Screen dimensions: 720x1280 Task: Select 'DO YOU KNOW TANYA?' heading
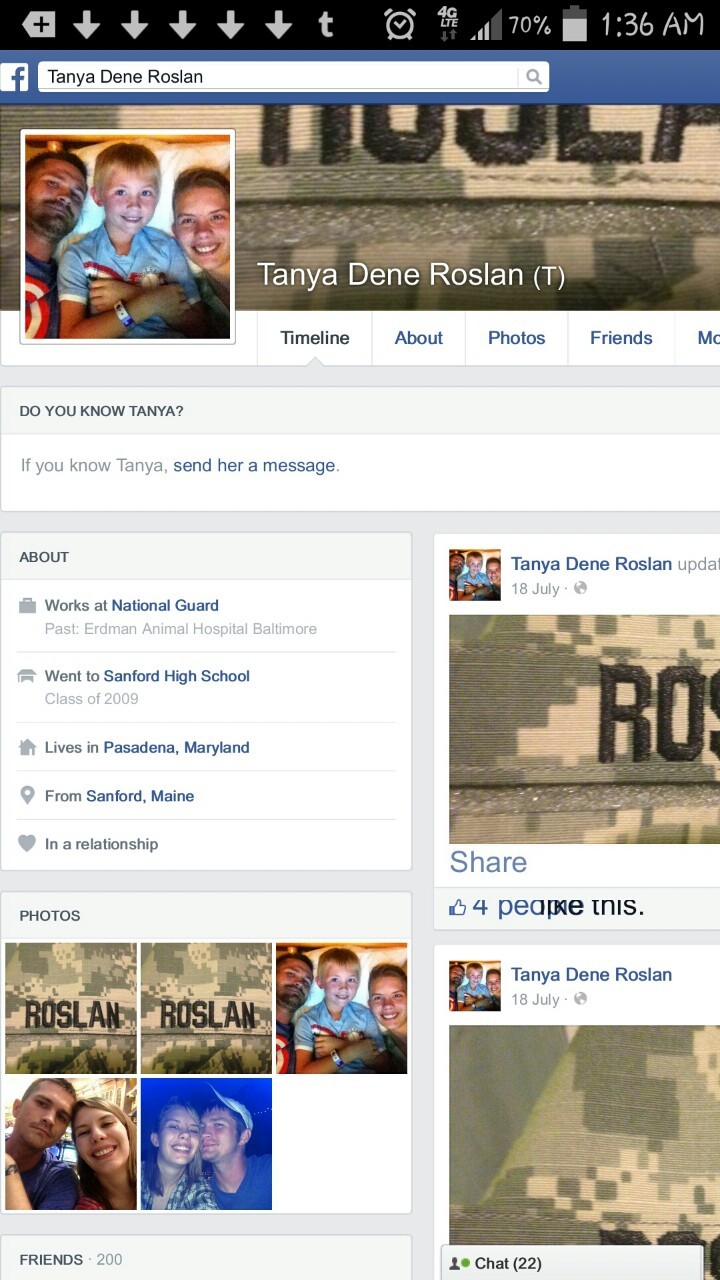101,411
